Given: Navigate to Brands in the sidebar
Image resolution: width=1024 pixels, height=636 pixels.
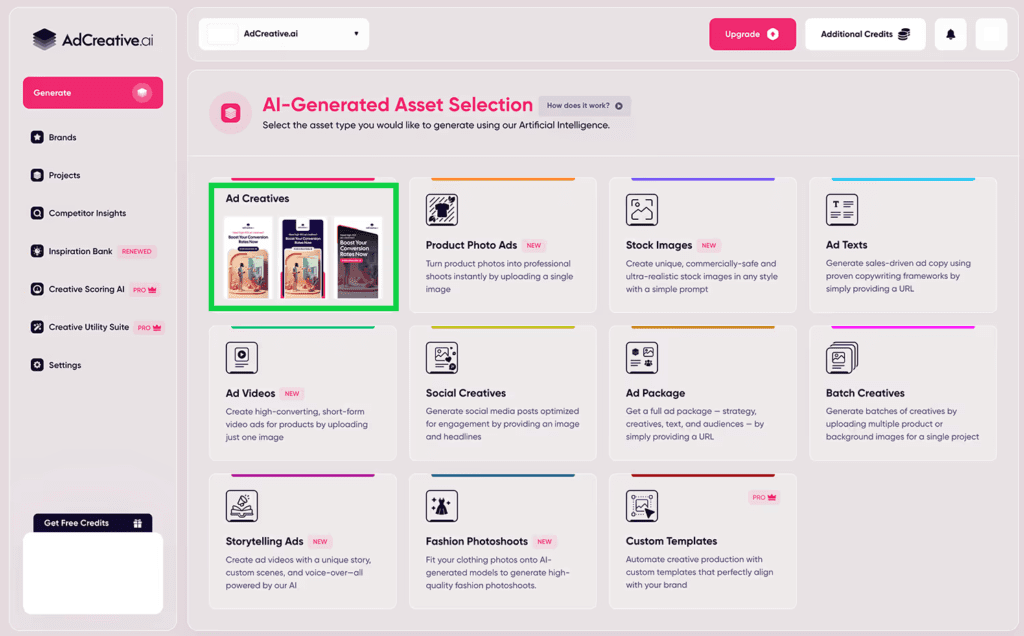Looking at the screenshot, I should [x=62, y=137].
